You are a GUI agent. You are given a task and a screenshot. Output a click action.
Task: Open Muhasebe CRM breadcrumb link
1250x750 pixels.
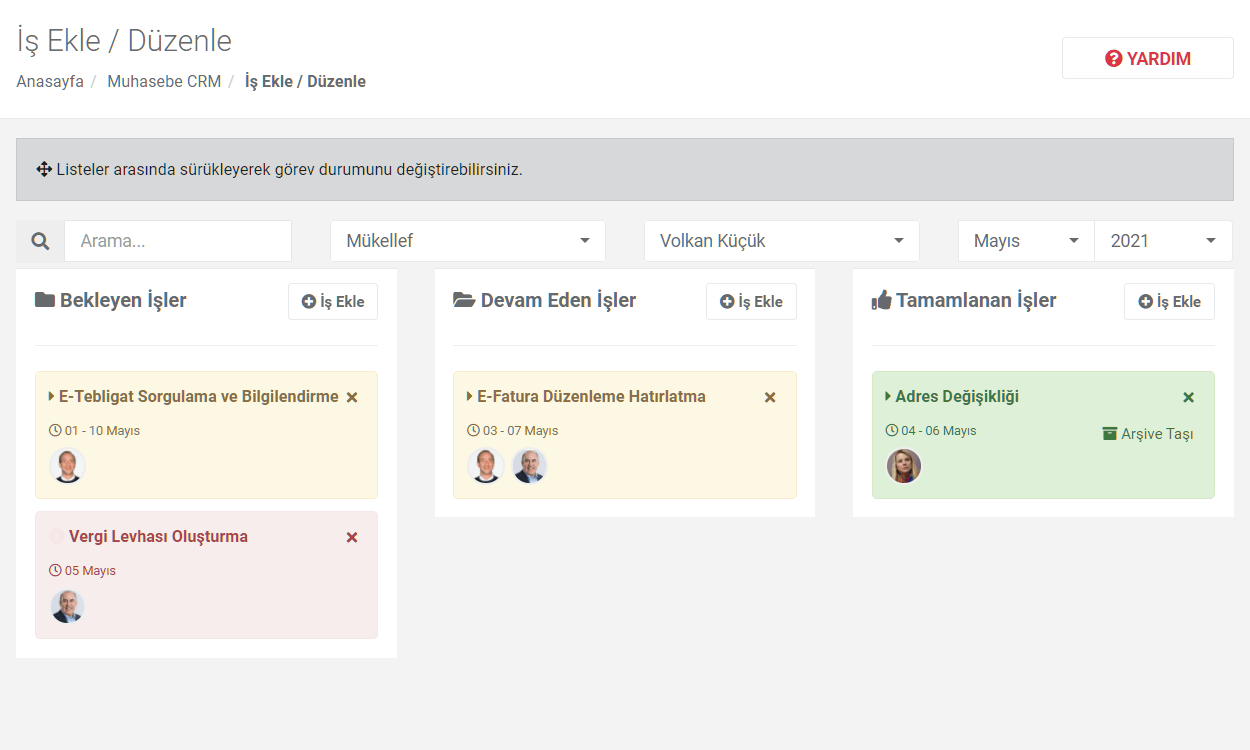(164, 82)
